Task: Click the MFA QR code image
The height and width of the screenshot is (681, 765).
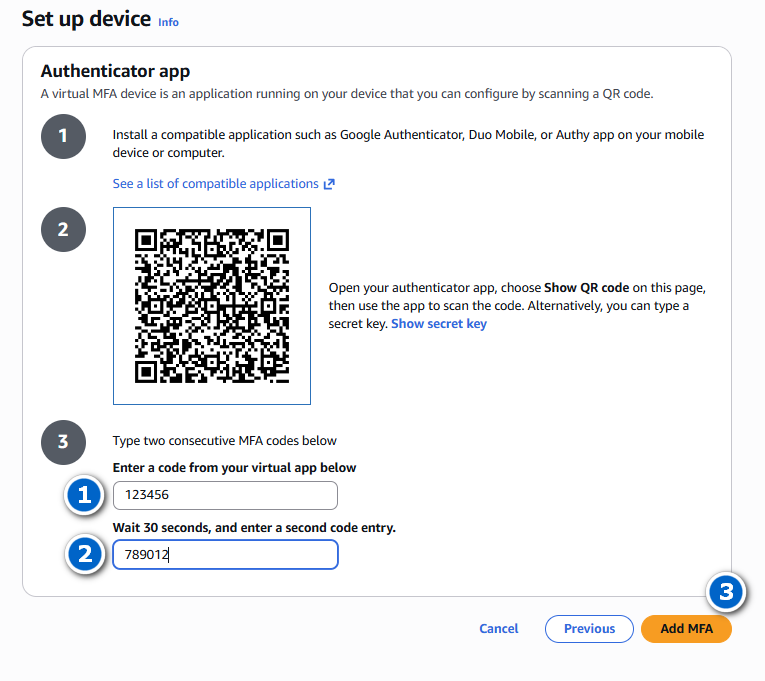Action: 212,306
